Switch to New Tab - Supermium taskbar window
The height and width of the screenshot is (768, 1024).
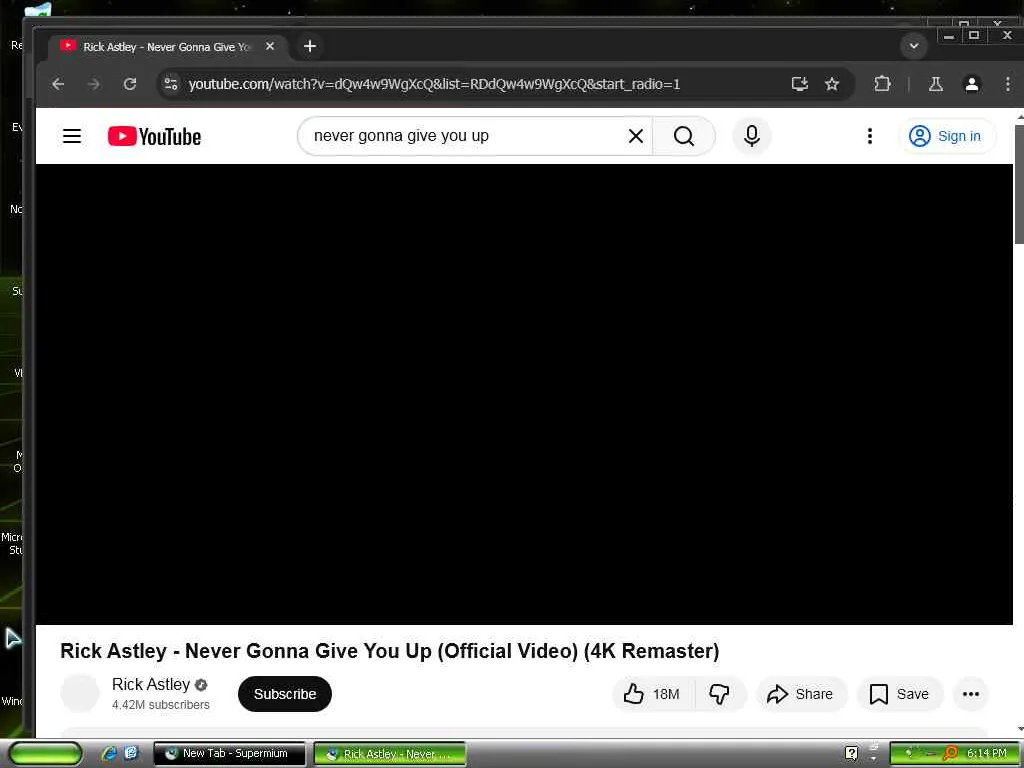pyautogui.click(x=230, y=754)
